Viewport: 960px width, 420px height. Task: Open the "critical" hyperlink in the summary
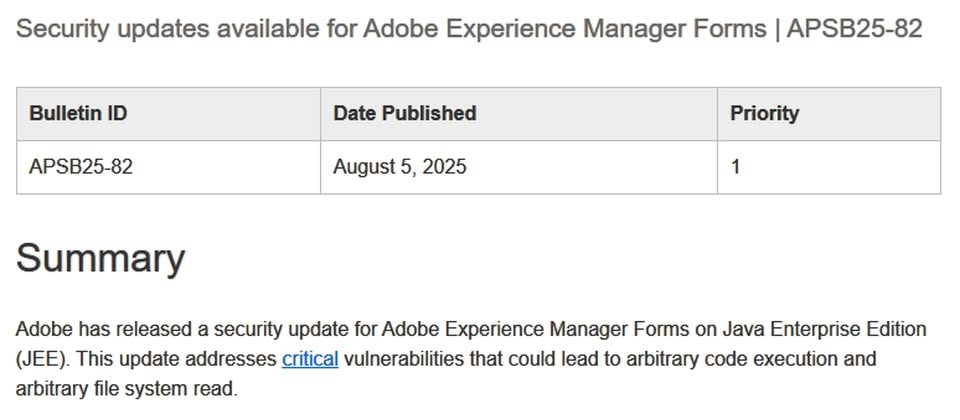[310, 359]
